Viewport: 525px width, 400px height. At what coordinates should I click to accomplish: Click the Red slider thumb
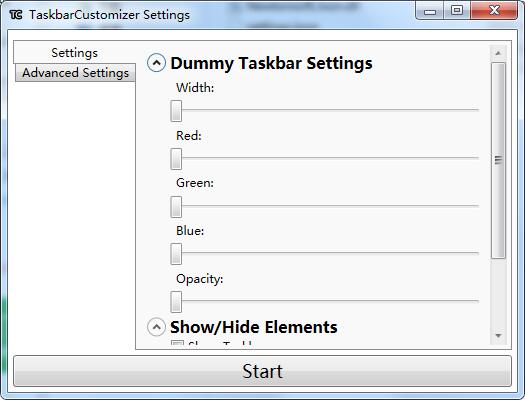tap(176, 159)
